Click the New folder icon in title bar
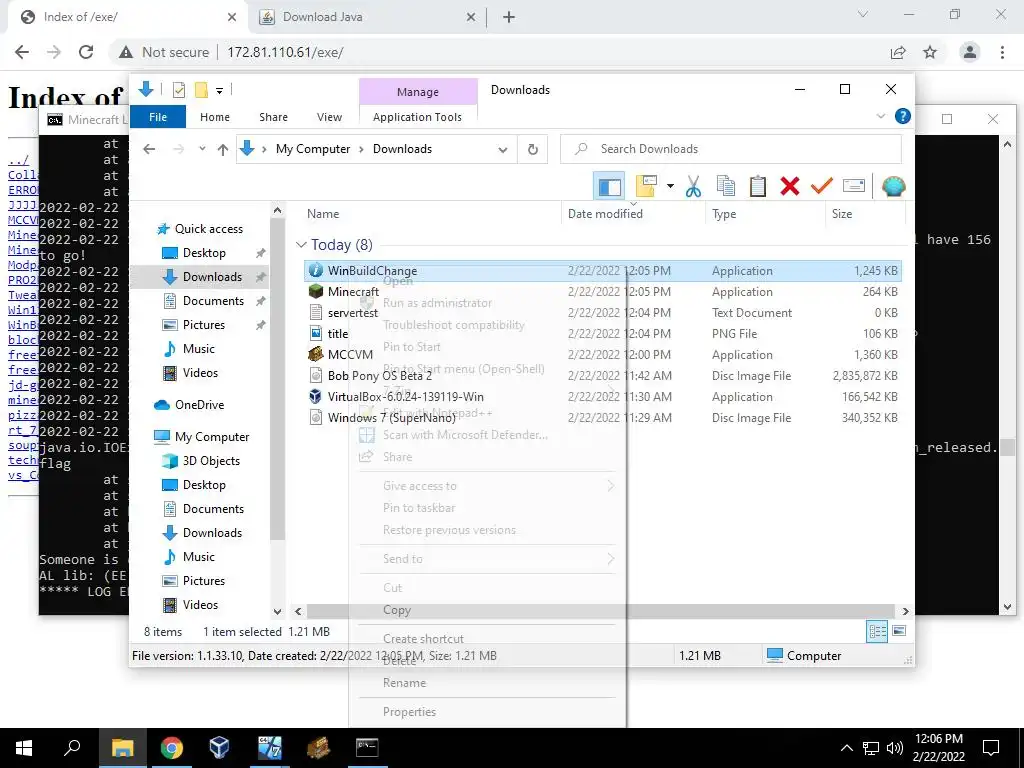The height and width of the screenshot is (768, 1024). pos(201,90)
